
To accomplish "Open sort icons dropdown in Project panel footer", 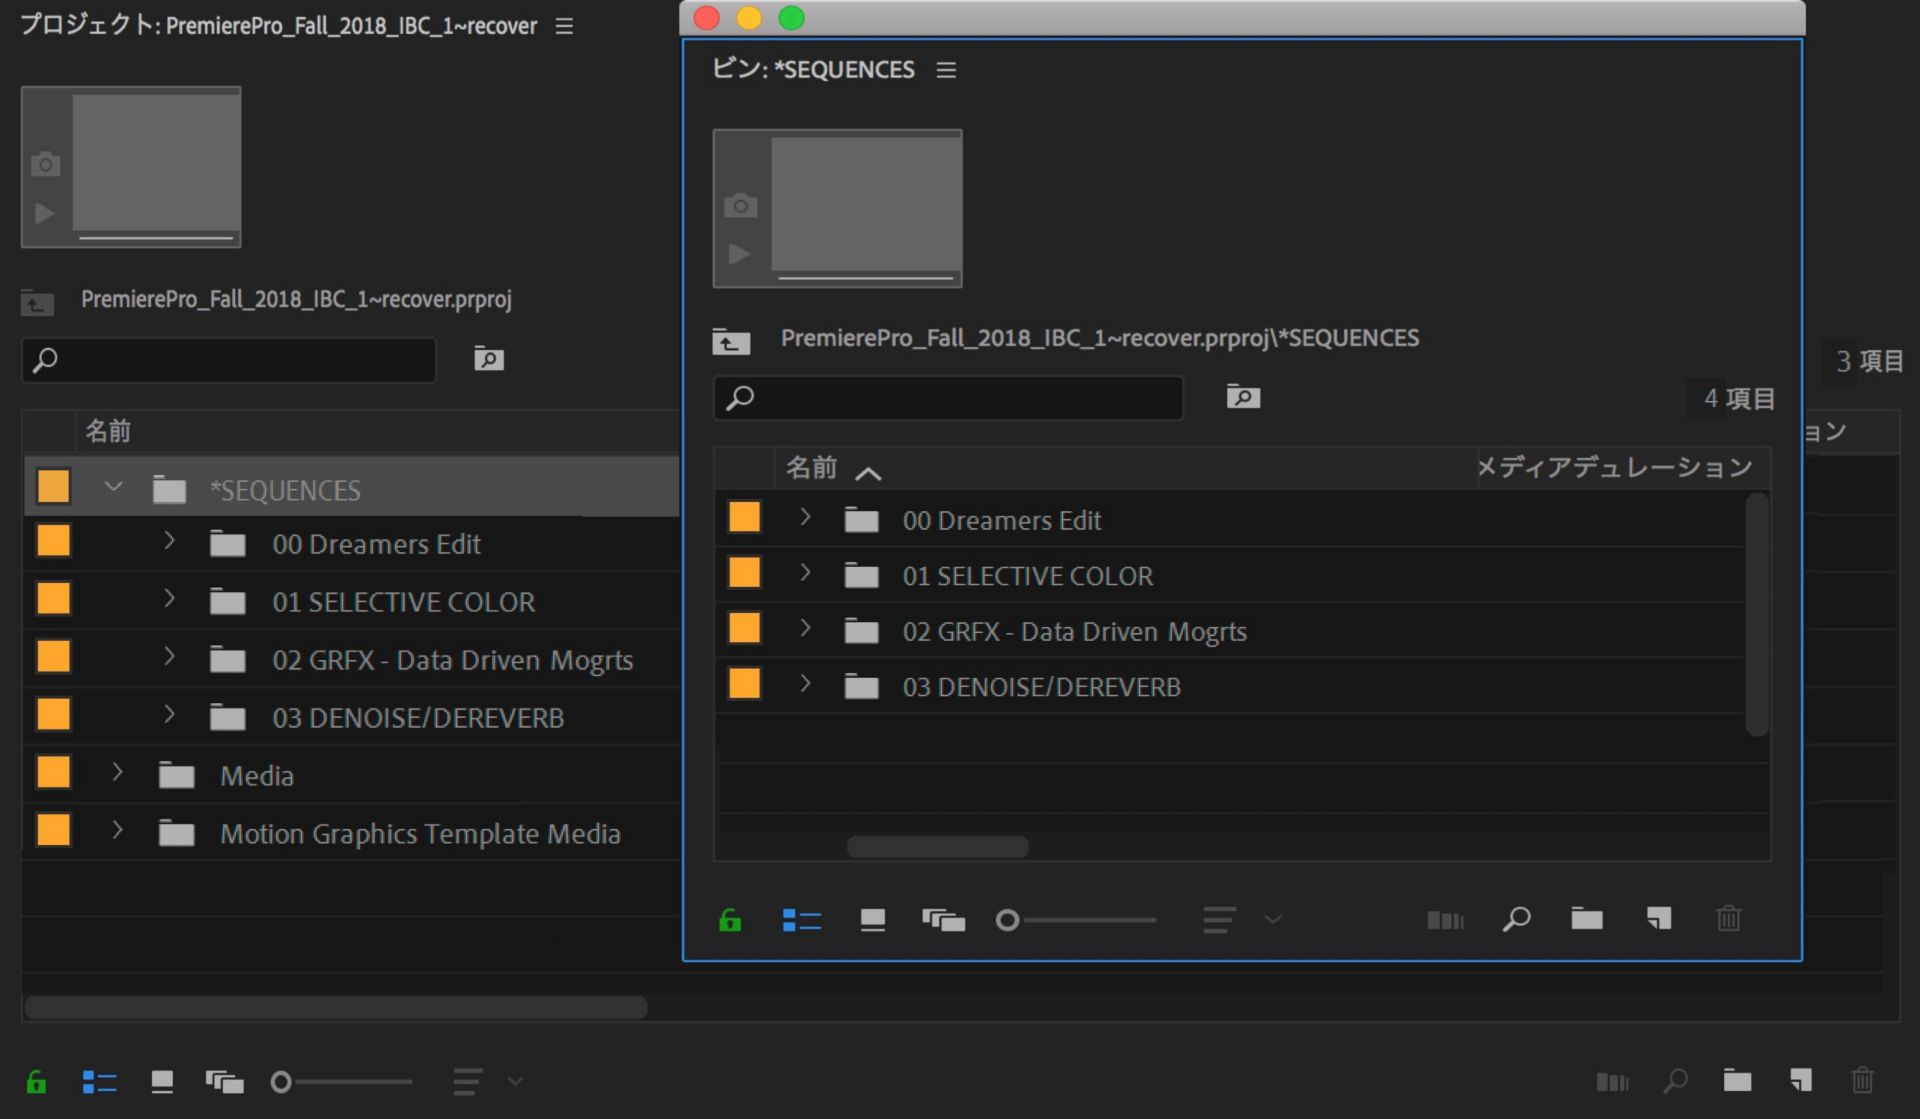I will click(487, 1081).
